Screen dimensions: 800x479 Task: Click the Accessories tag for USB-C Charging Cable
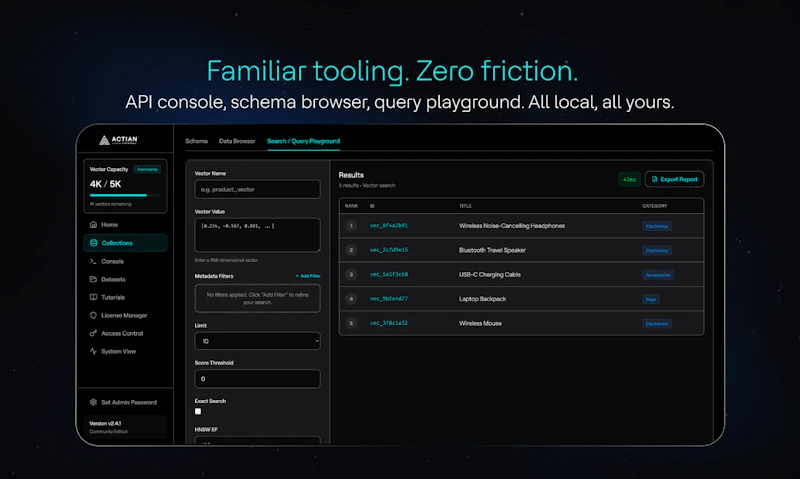[658, 275]
